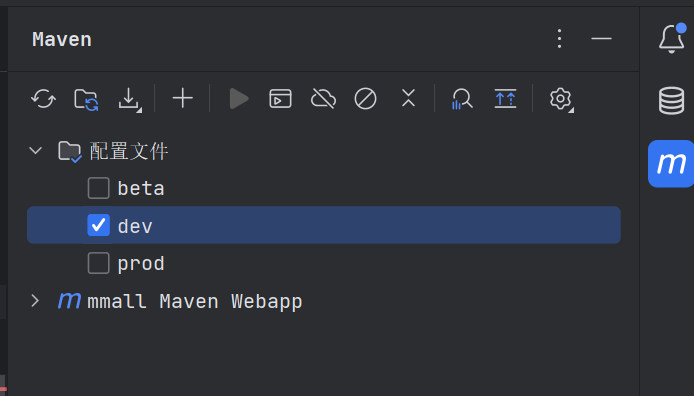
Task: Expand the mmall Maven Webapp node
Action: [35, 301]
